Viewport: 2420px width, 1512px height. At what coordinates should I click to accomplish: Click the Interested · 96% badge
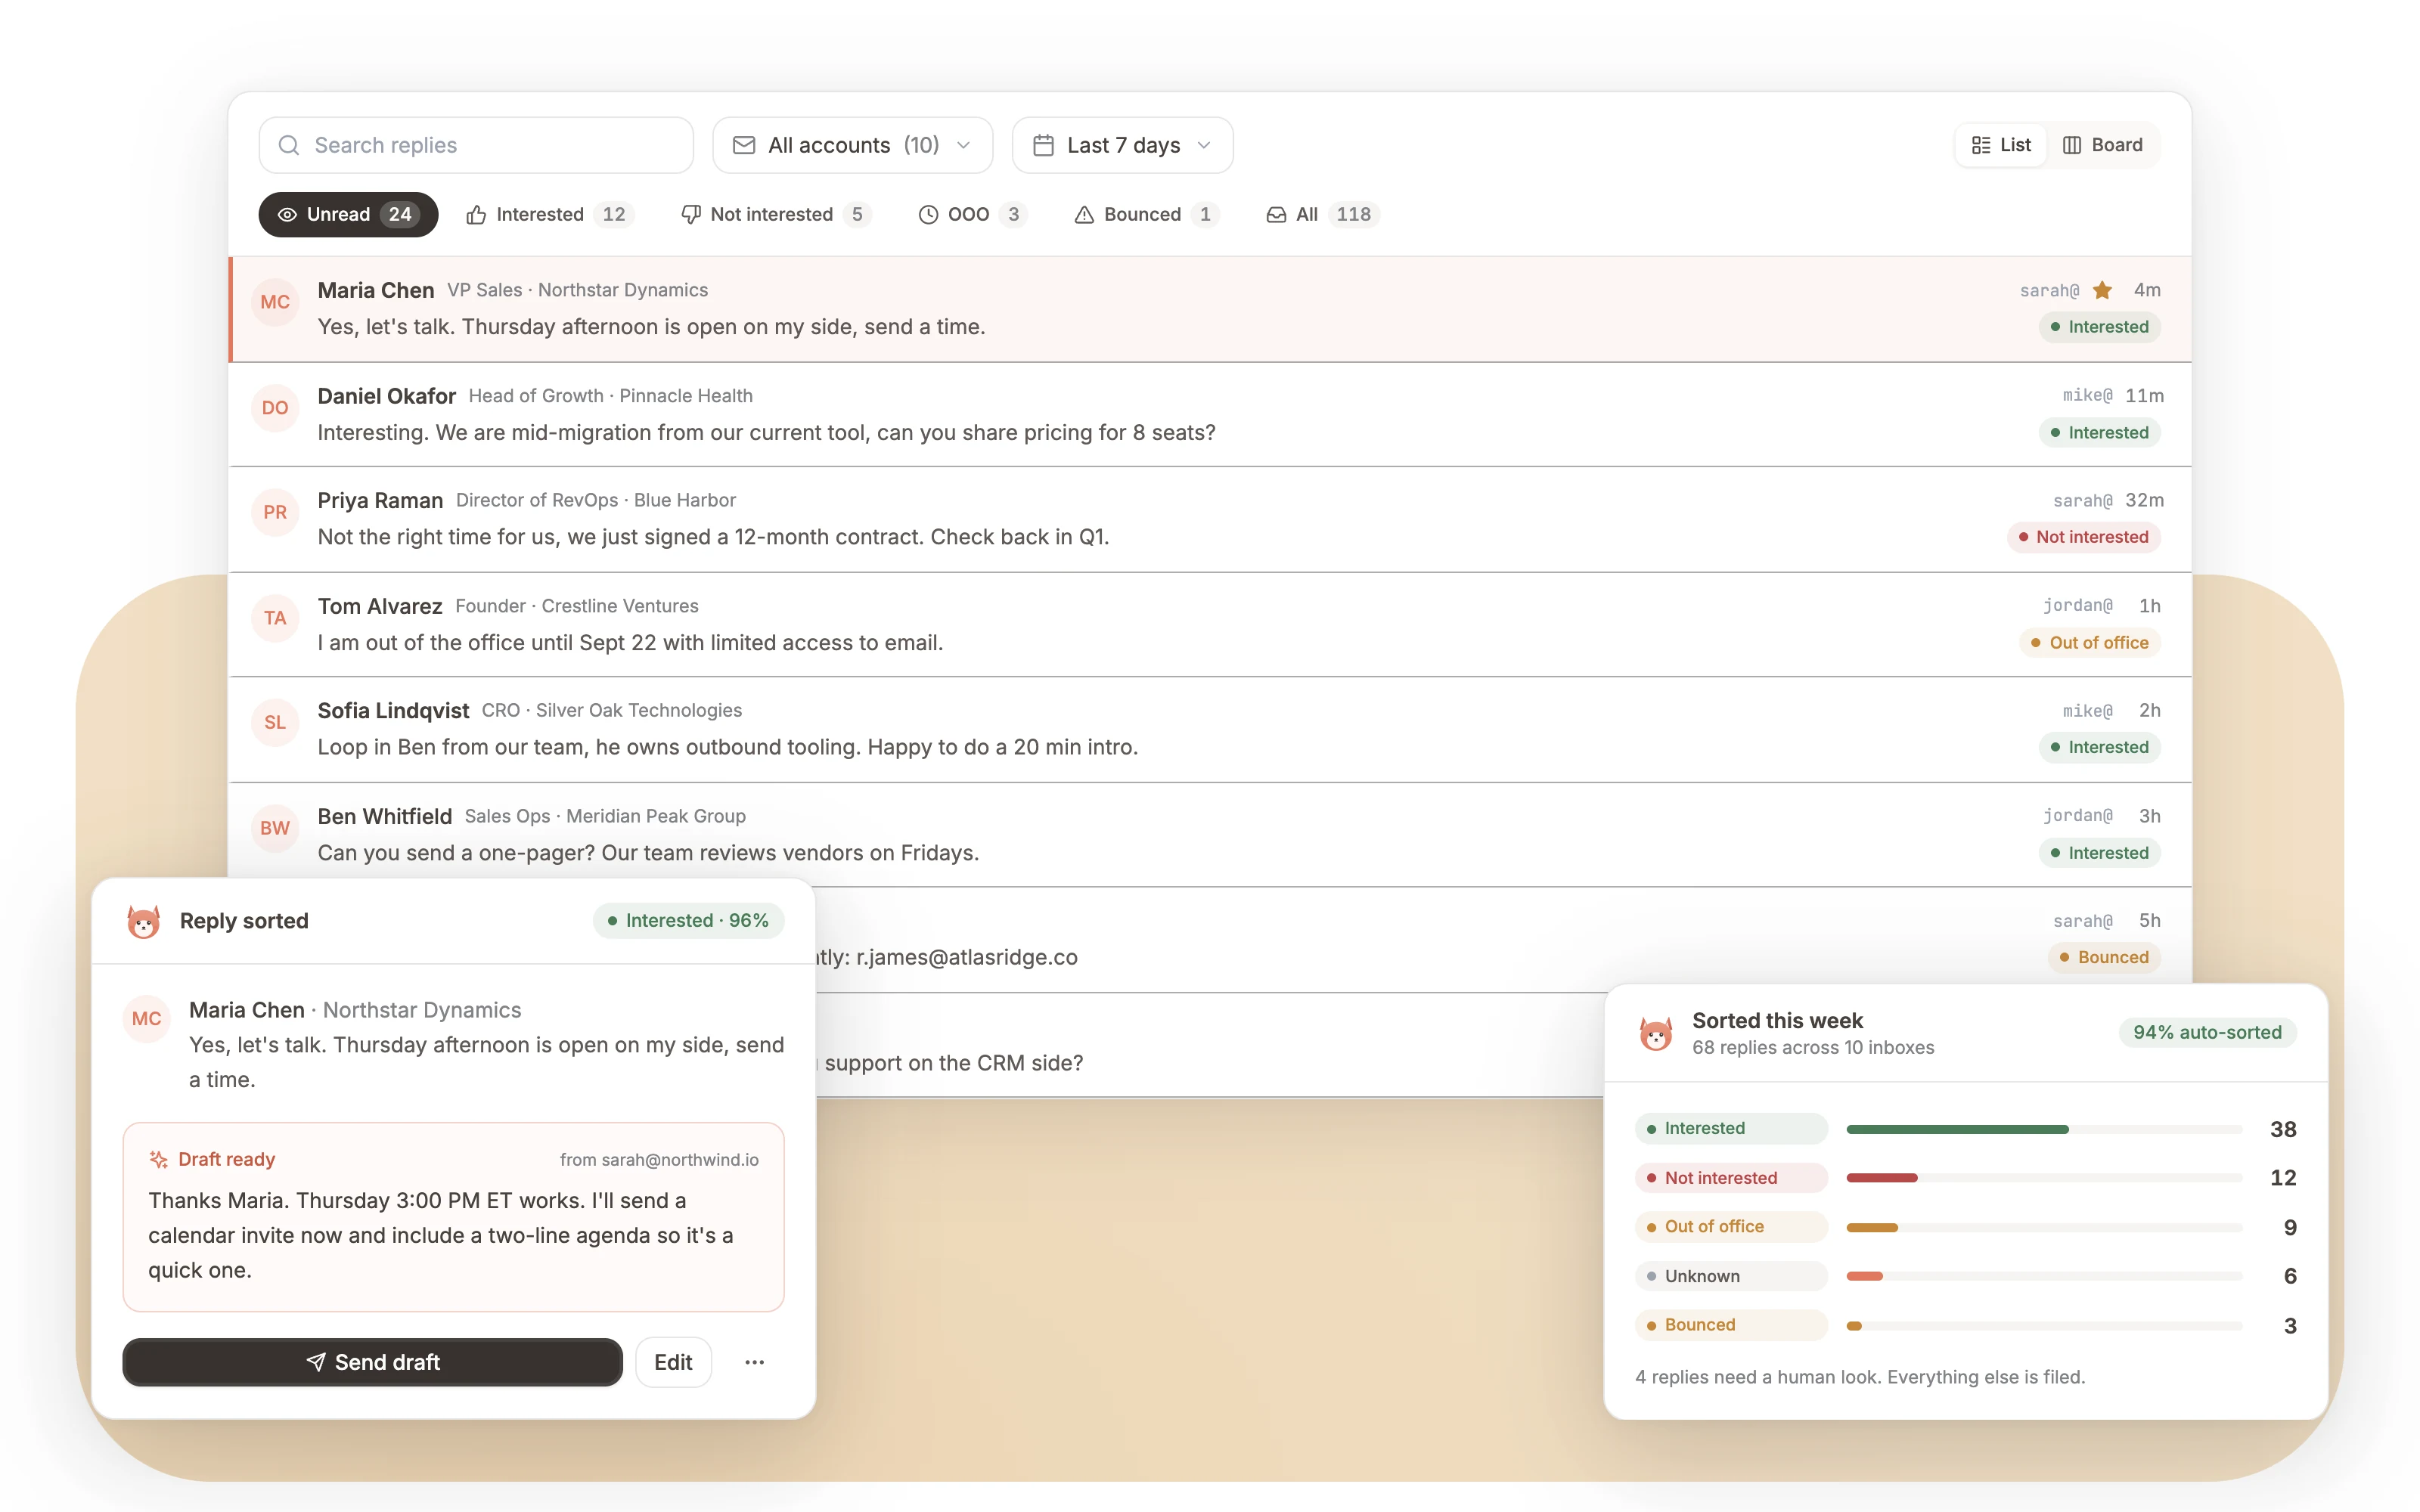click(x=688, y=920)
